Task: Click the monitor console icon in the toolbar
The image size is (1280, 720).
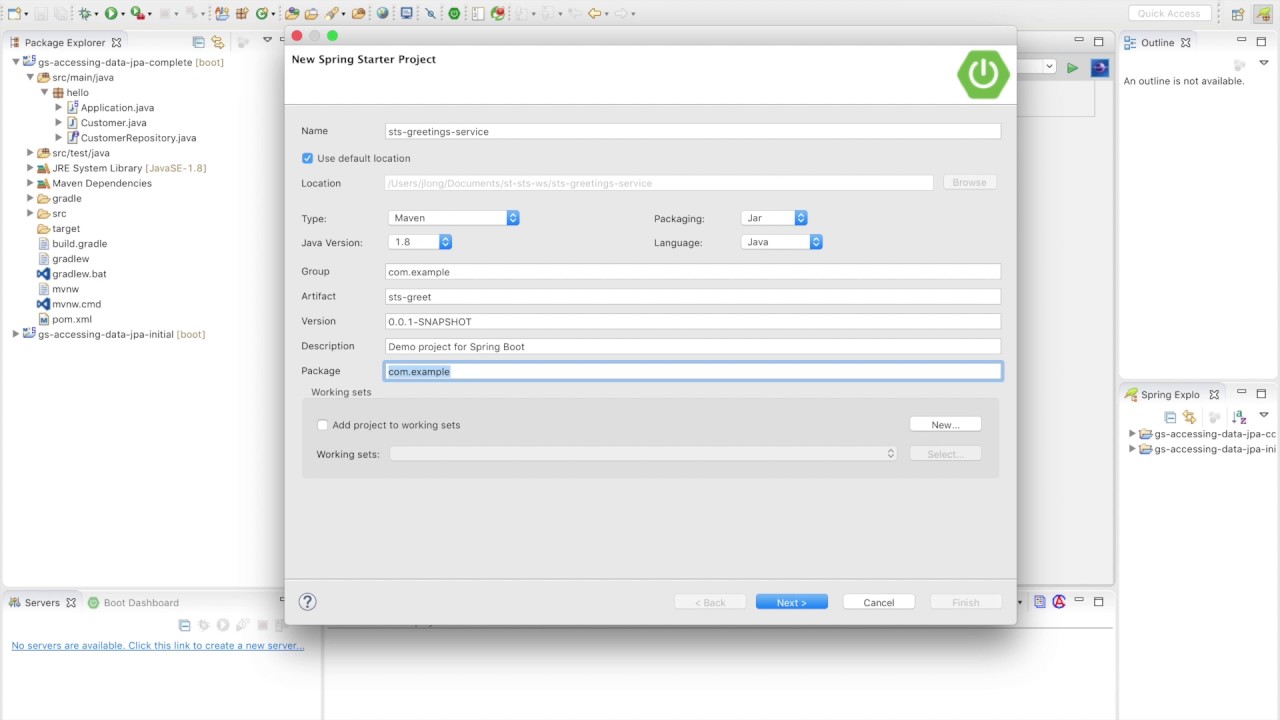Action: [406, 14]
